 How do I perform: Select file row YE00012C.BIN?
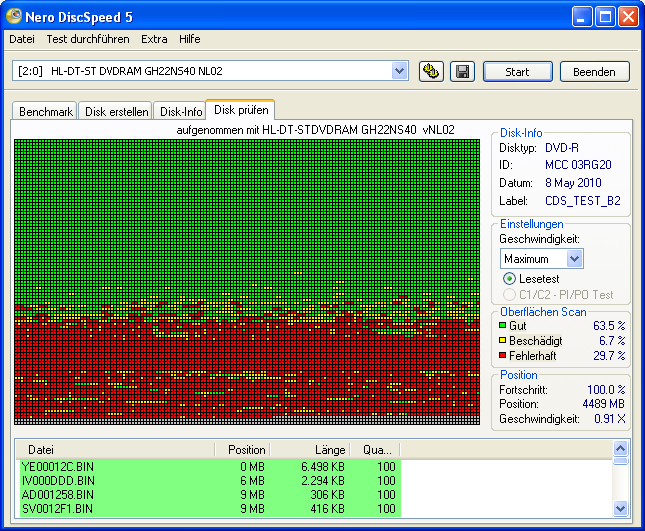click(x=210, y=467)
